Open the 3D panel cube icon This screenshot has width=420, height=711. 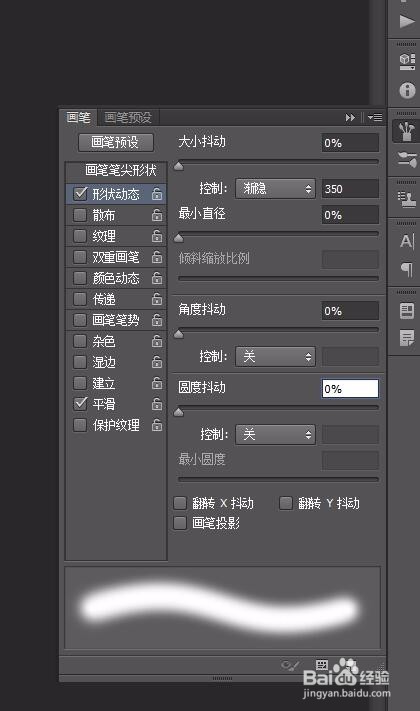(x=407, y=61)
